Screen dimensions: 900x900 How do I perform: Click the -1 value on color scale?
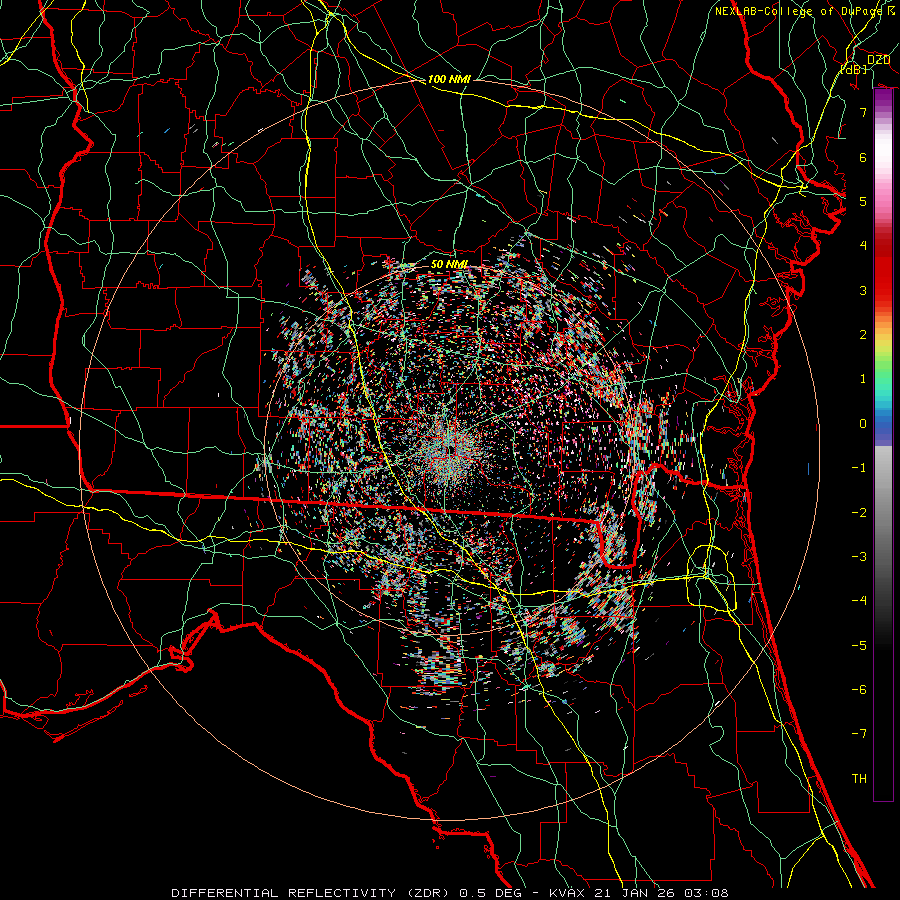click(x=859, y=468)
